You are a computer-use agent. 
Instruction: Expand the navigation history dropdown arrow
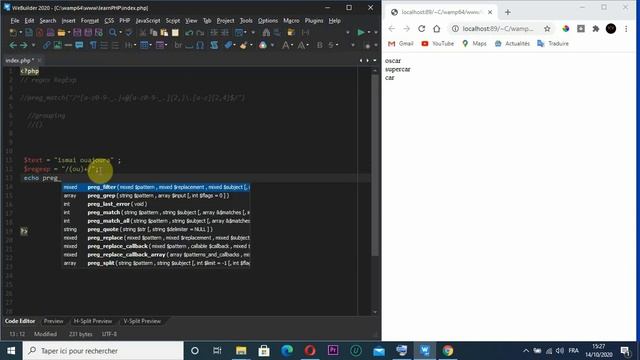click(x=33, y=45)
